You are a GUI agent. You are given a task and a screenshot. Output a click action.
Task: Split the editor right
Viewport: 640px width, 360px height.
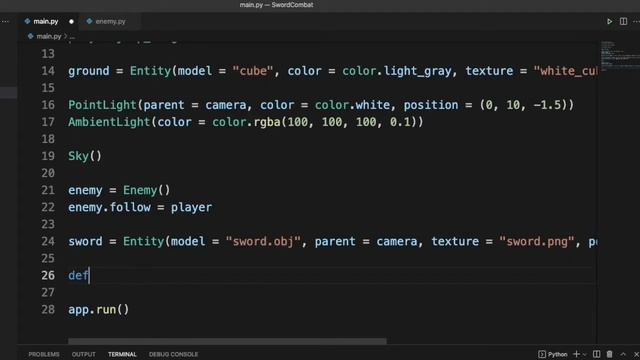coord(623,21)
